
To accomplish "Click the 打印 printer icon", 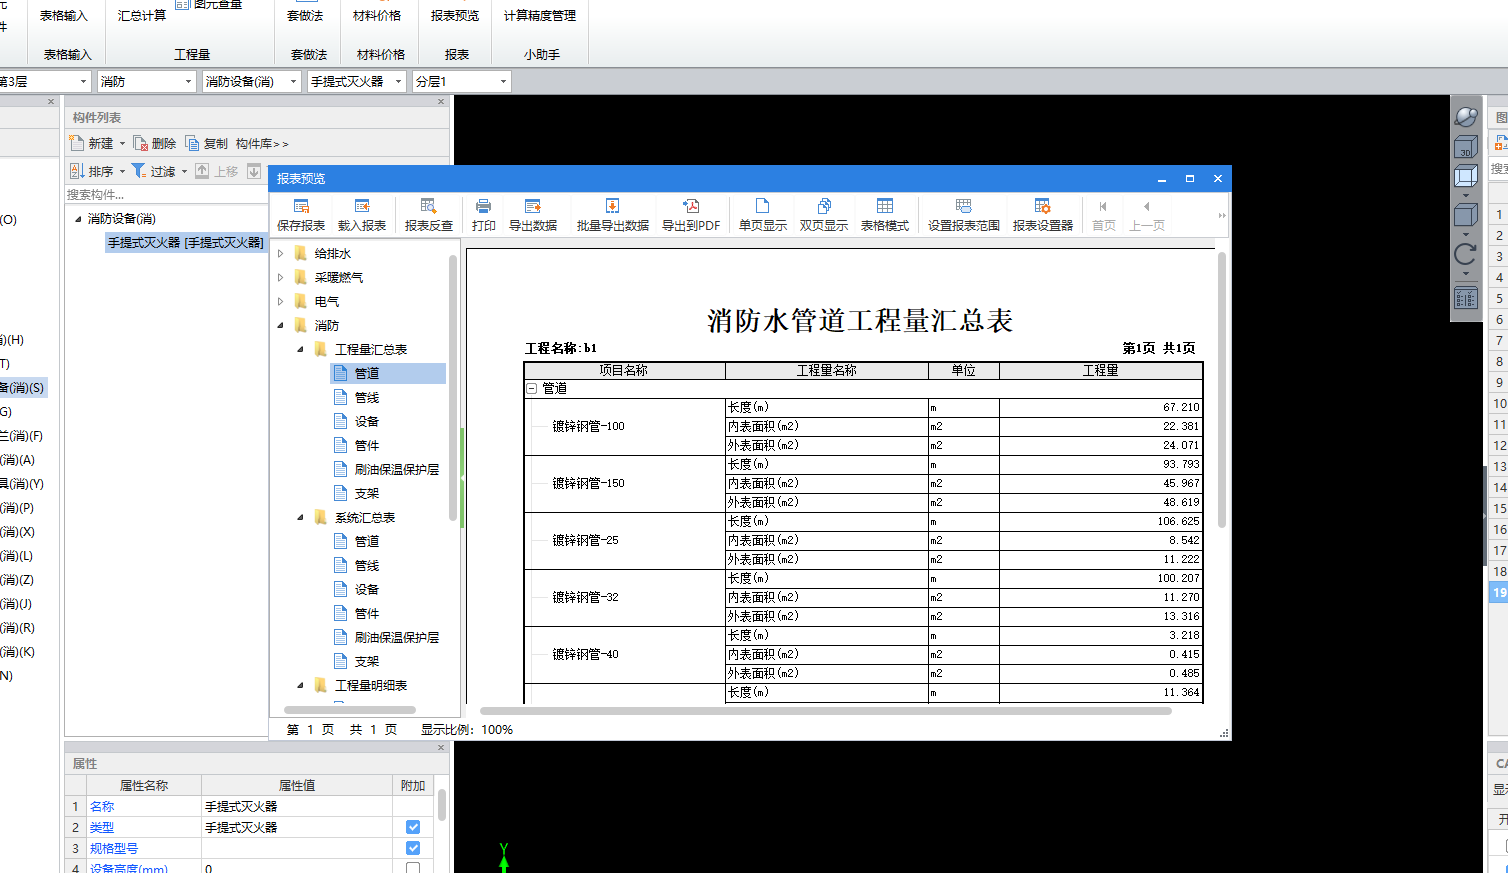I will coord(483,206).
